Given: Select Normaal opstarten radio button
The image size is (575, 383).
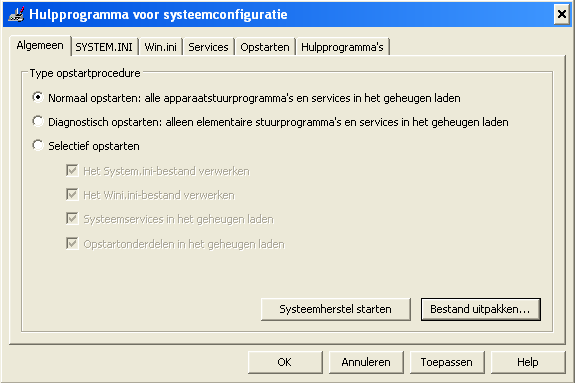Looking at the screenshot, I should tap(38, 98).
